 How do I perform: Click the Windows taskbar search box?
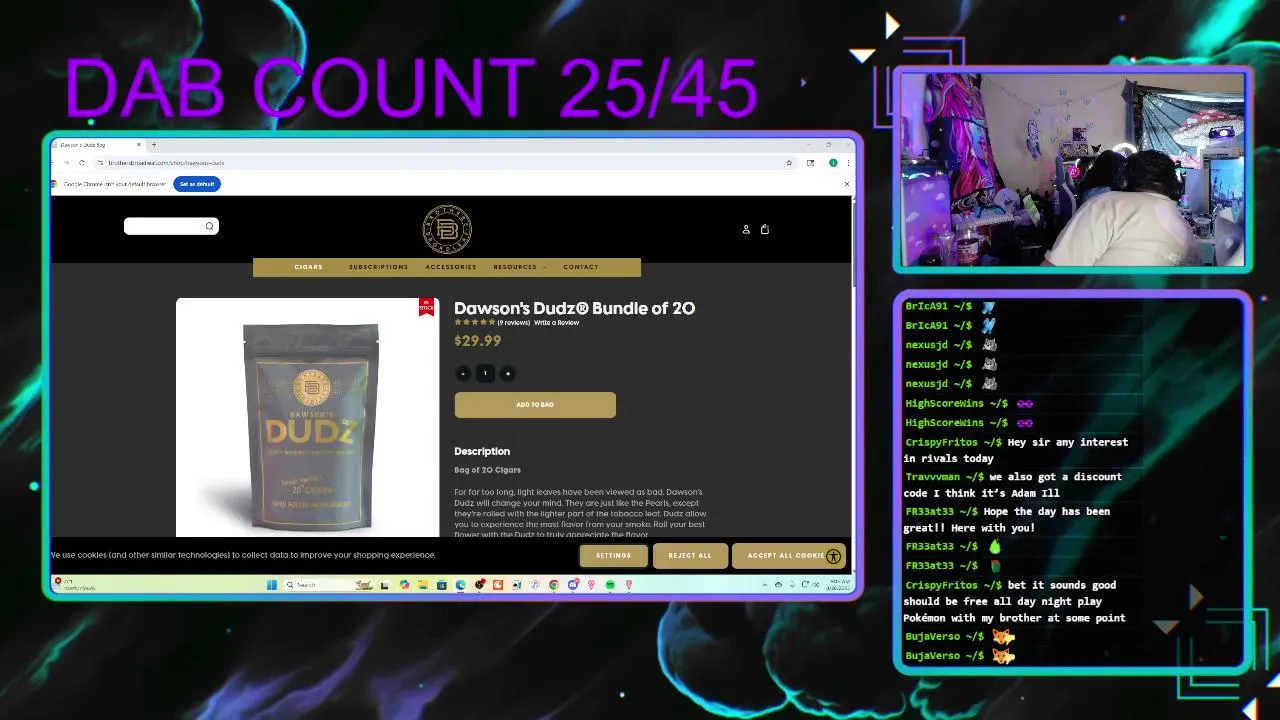(x=330, y=585)
